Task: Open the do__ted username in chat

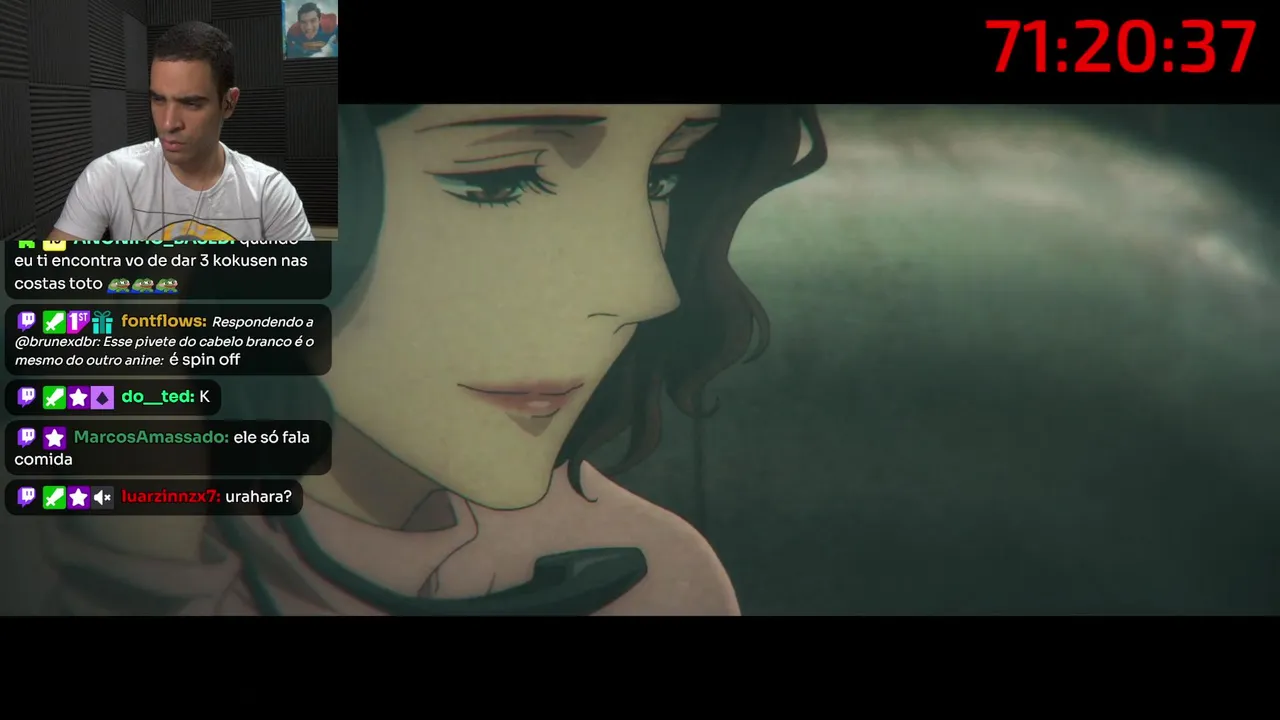Action: tap(158, 397)
